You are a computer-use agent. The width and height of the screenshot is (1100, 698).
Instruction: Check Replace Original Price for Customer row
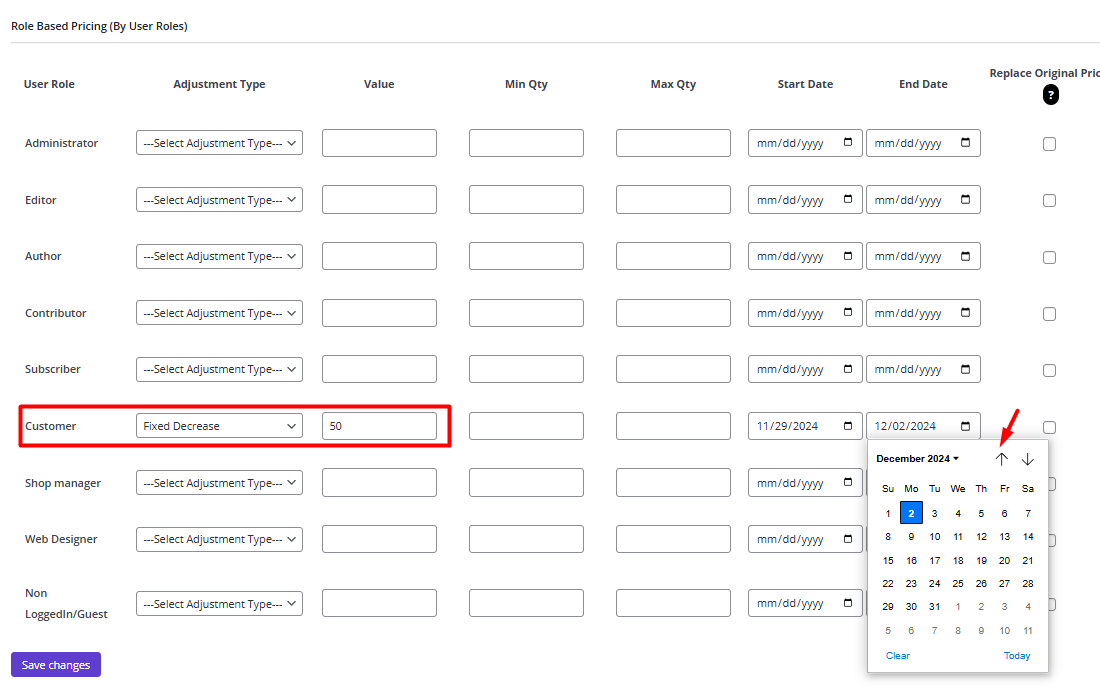click(1049, 427)
